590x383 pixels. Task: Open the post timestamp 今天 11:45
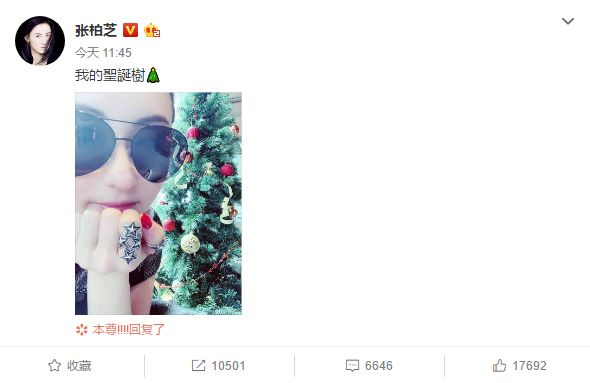(x=103, y=53)
